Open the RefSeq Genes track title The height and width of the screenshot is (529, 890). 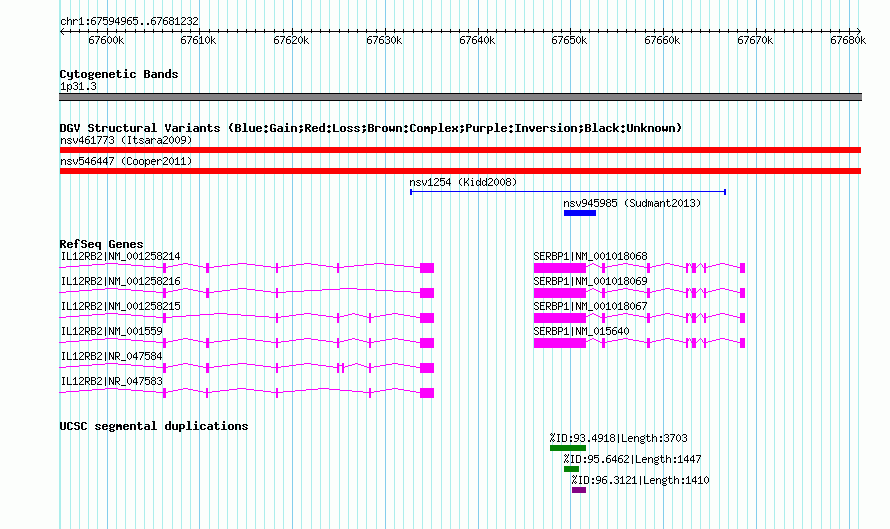[101, 244]
